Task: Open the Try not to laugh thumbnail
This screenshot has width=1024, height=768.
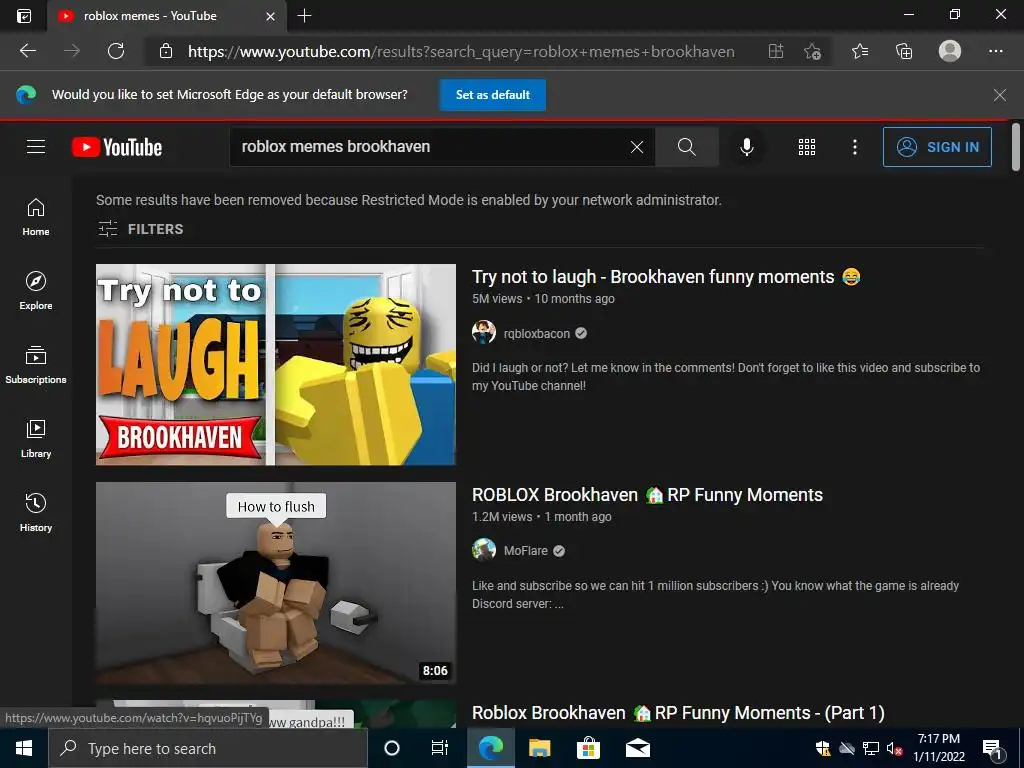Action: [276, 364]
